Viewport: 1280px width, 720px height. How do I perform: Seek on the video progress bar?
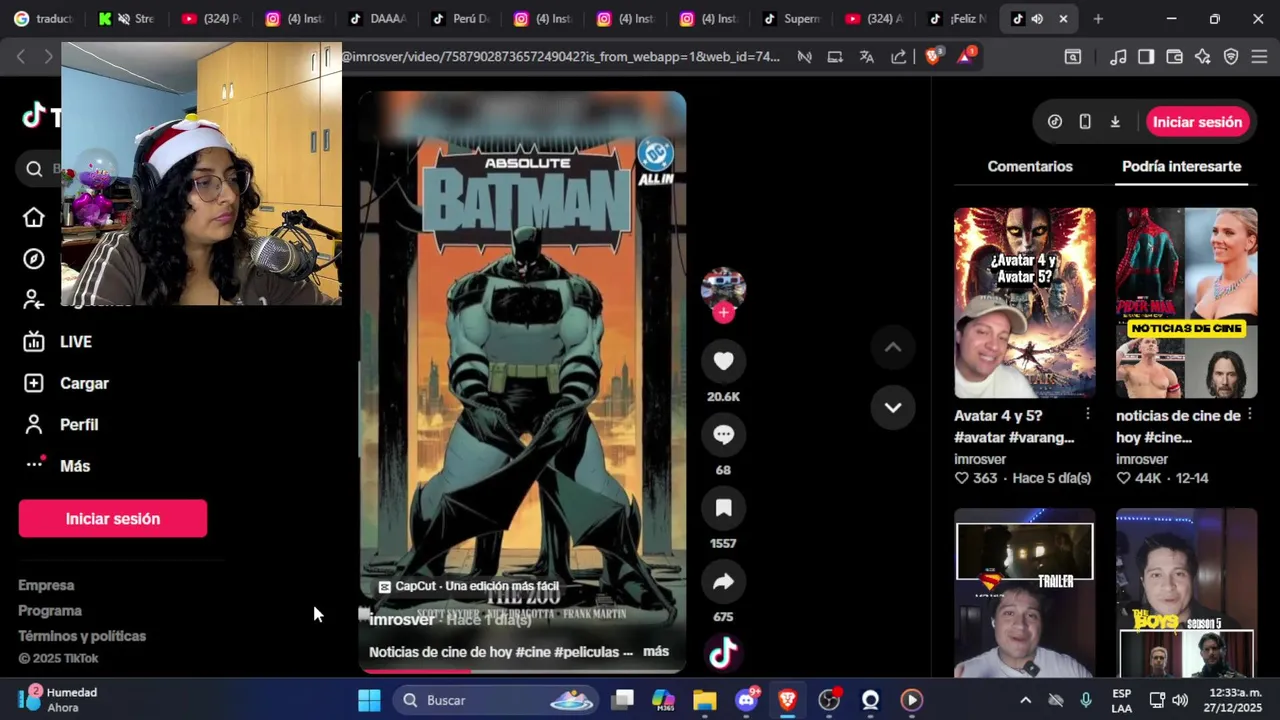click(x=522, y=671)
